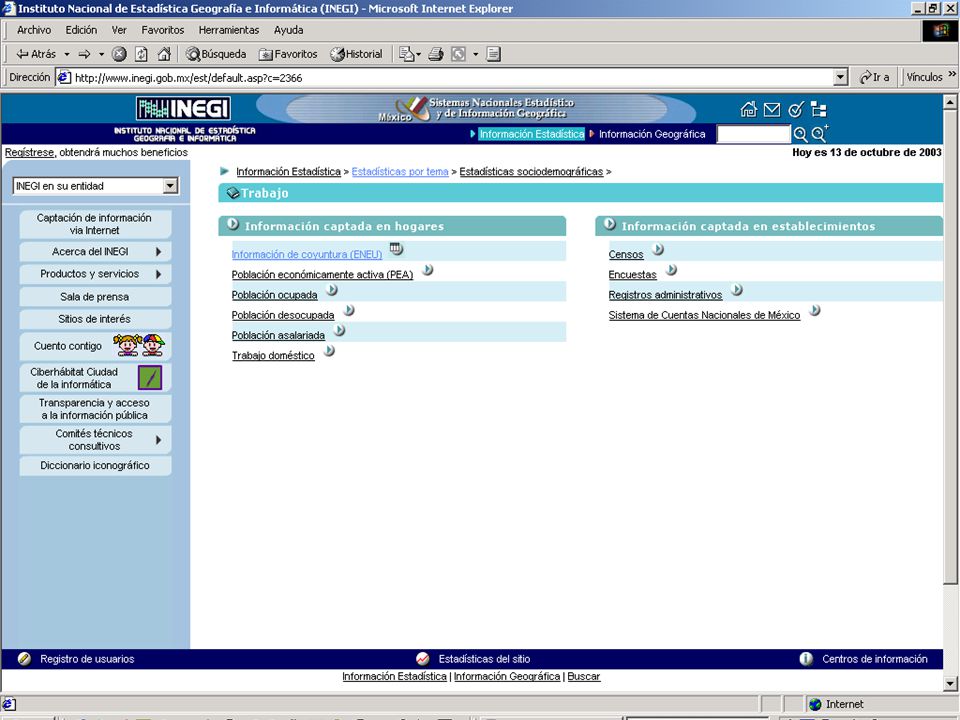
Task: Click the arrow icon beside Trabajo doméstico
Action: [x=329, y=350]
